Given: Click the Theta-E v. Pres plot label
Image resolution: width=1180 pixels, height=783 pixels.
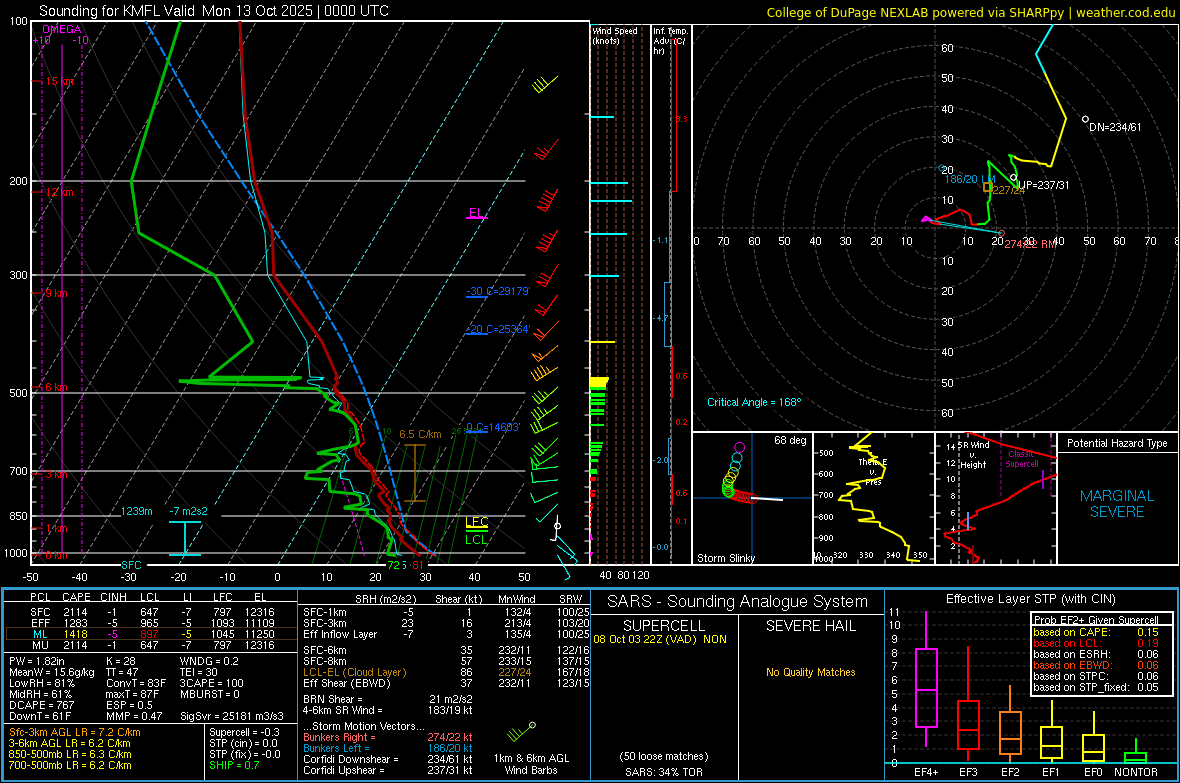Looking at the screenshot, I should [x=873, y=471].
